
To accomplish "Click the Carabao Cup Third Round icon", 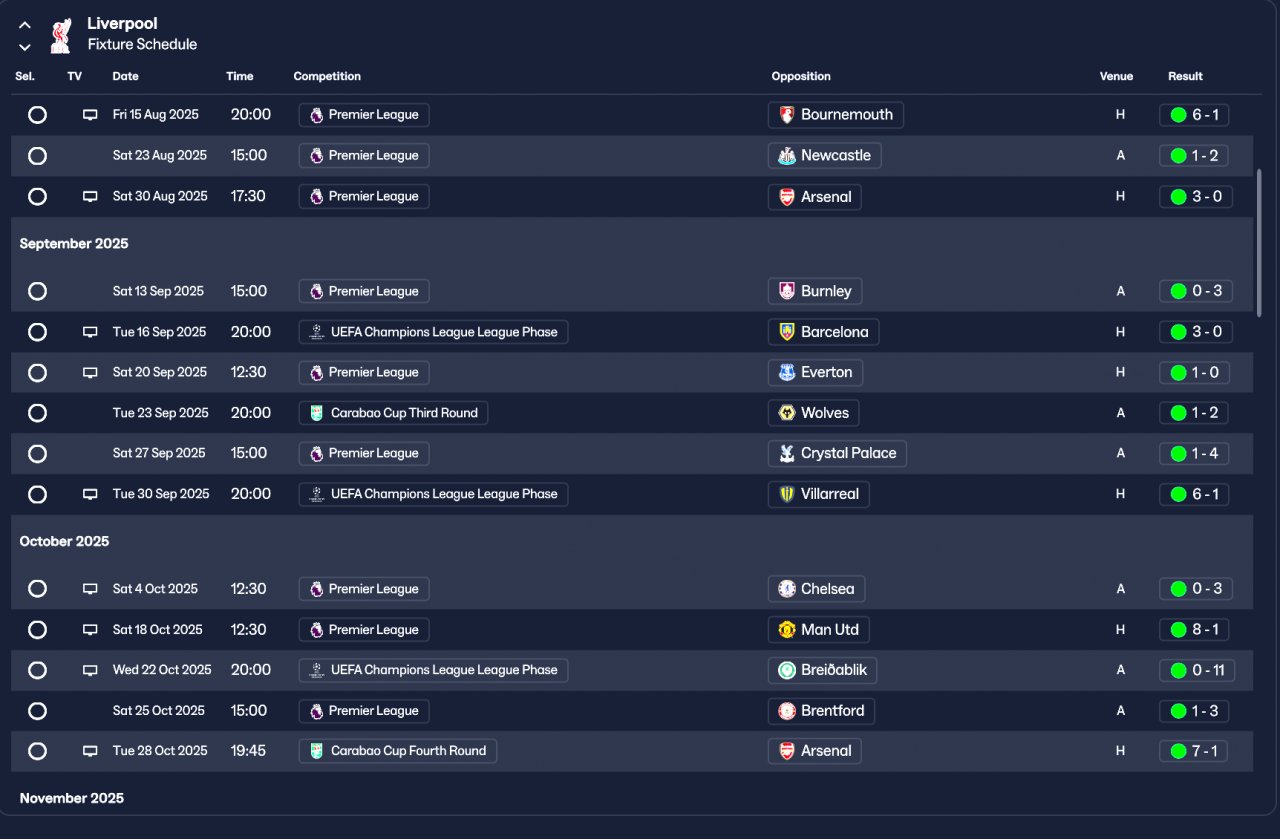I will (317, 413).
